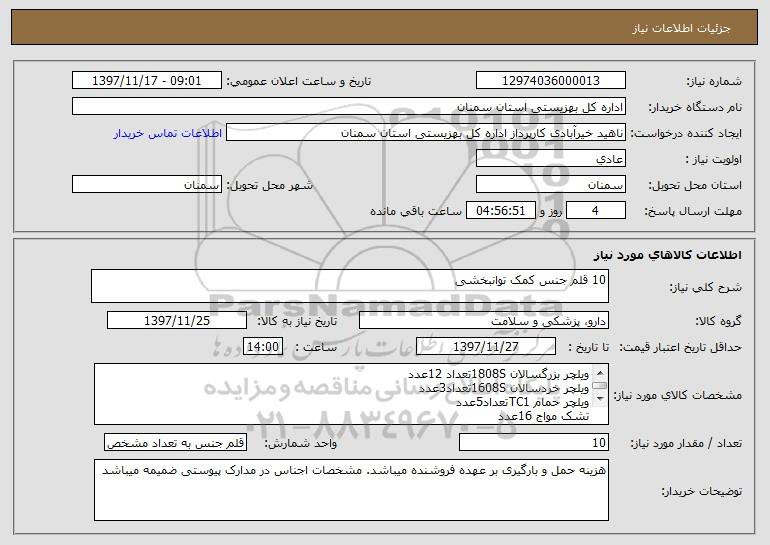Screen dimensions: 770x545
Task: Select the line 'ویلچر حمام TC1 تعداد5عدد'
Action: point(522,402)
